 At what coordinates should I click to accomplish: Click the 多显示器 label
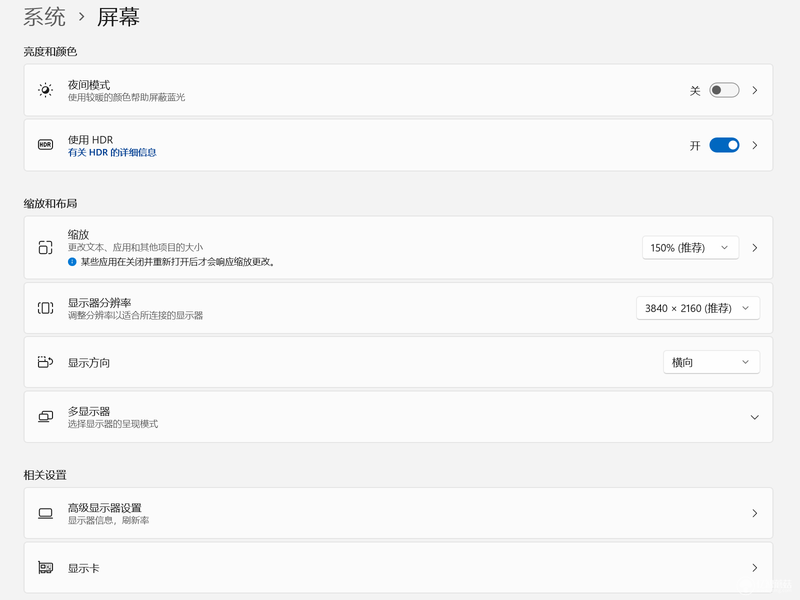click(x=89, y=411)
